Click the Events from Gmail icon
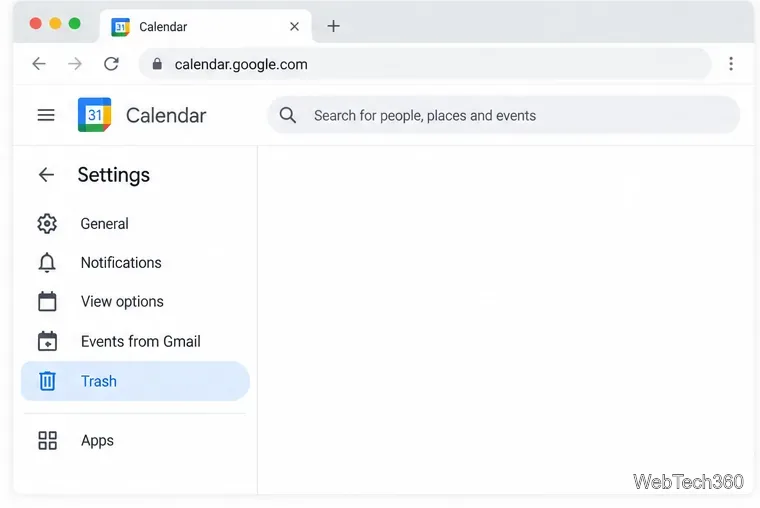 click(47, 341)
